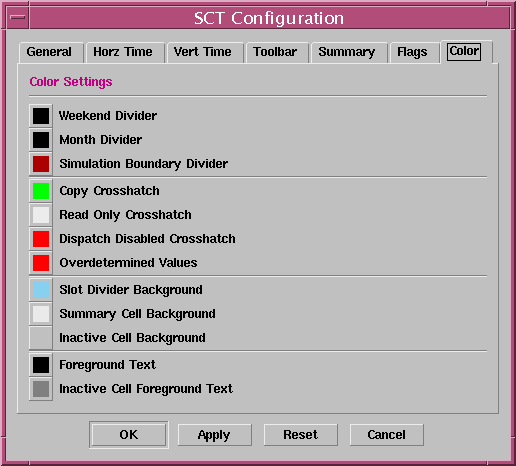Image resolution: width=516 pixels, height=466 pixels.
Task: Select the green Copy Crosshatch swatch
Action: pos(41,191)
